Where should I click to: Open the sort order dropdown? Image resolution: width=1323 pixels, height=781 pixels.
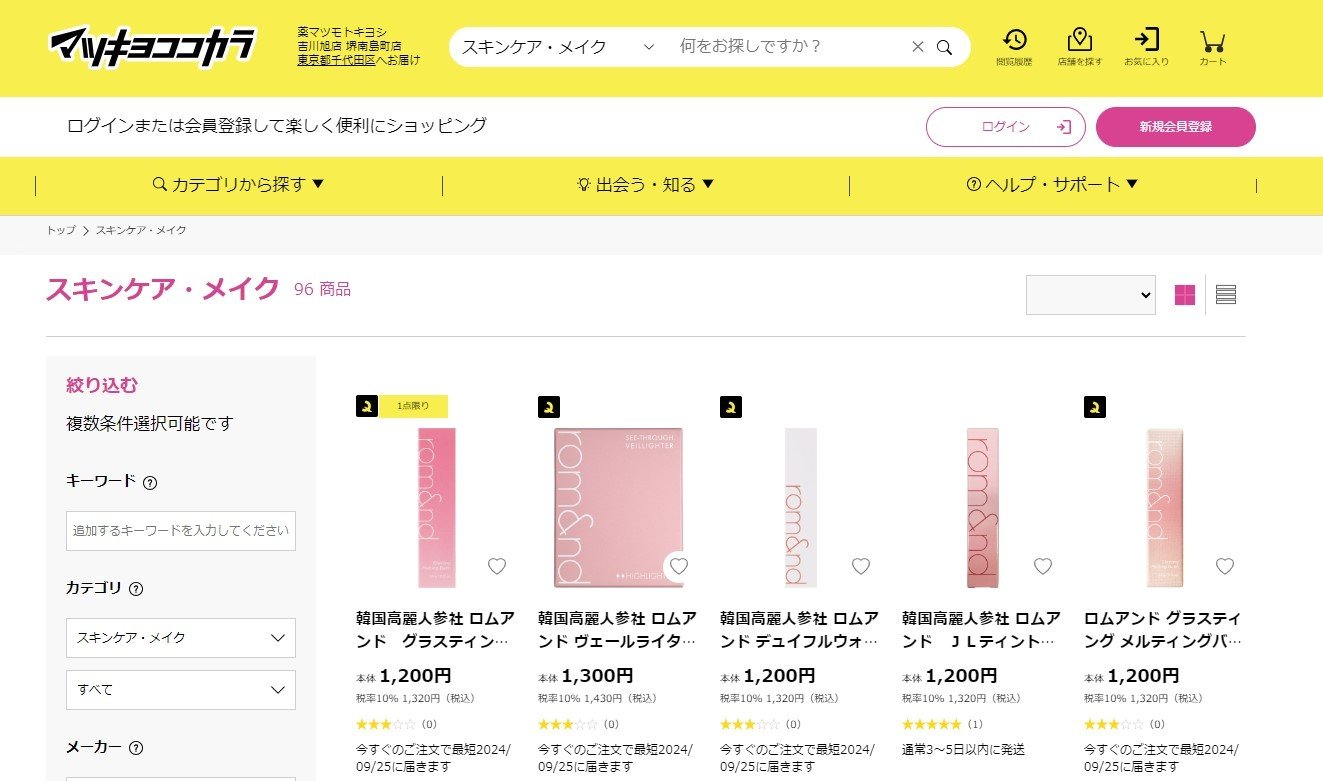1090,295
